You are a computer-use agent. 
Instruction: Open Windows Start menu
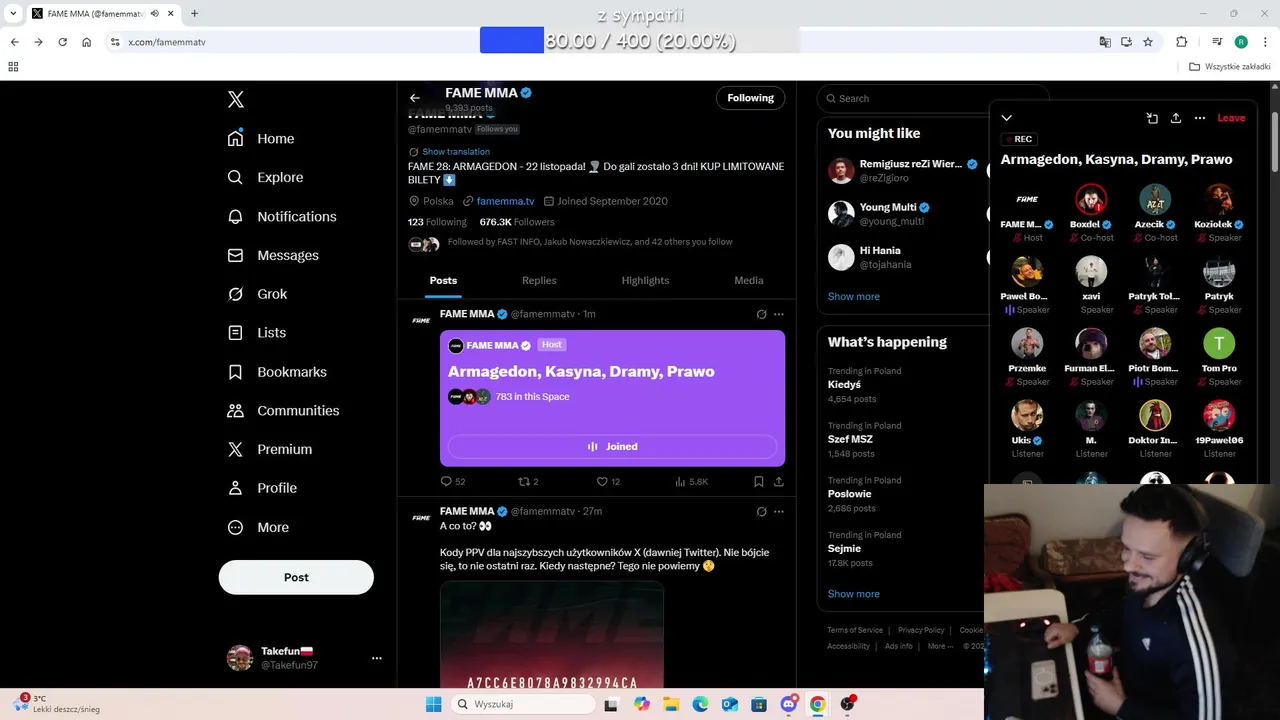(x=433, y=704)
